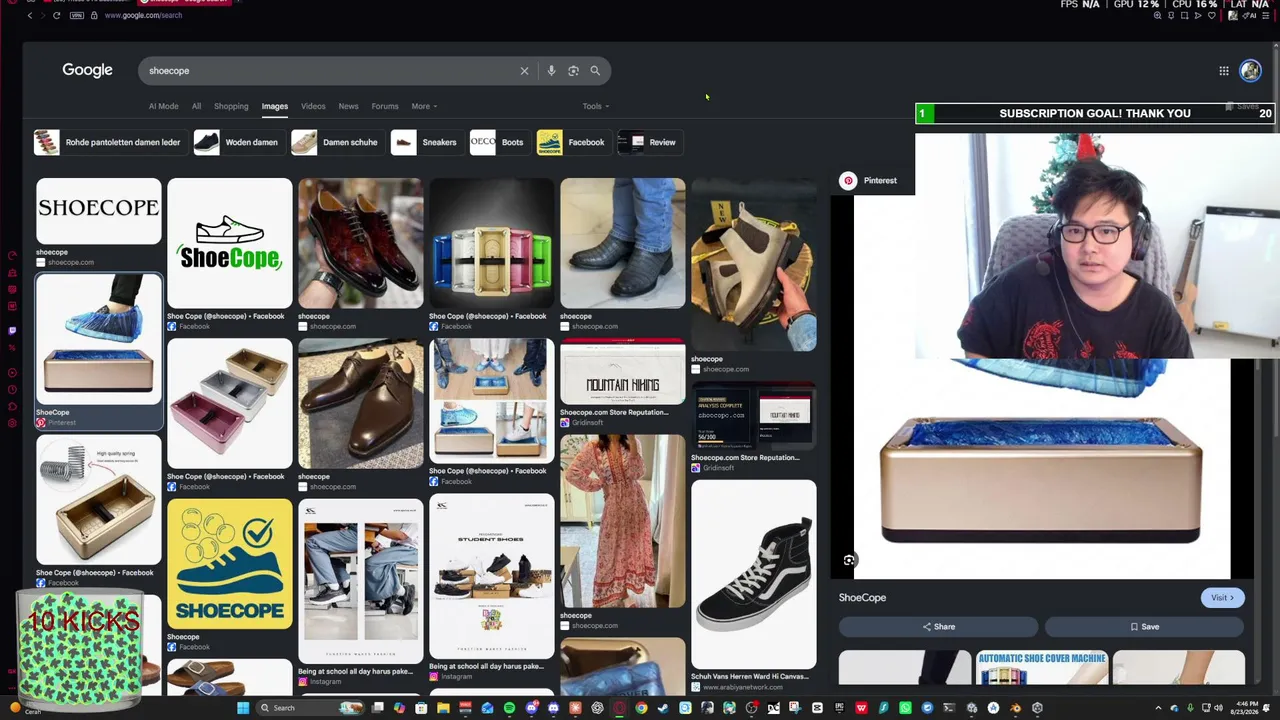Open the Automatic Shoe Cover Machine related image
The height and width of the screenshot is (720, 1280).
click(1042, 667)
